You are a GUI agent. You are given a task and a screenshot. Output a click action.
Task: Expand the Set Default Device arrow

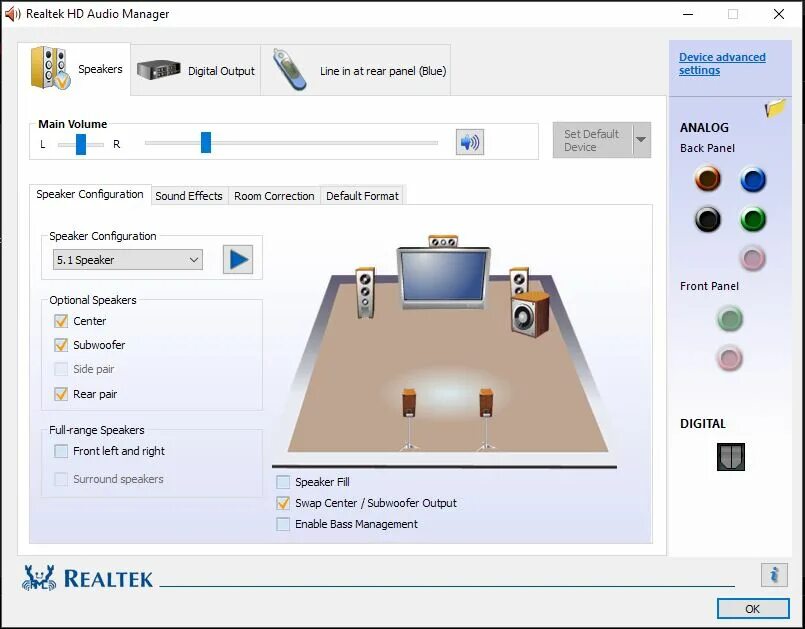pyautogui.click(x=642, y=140)
